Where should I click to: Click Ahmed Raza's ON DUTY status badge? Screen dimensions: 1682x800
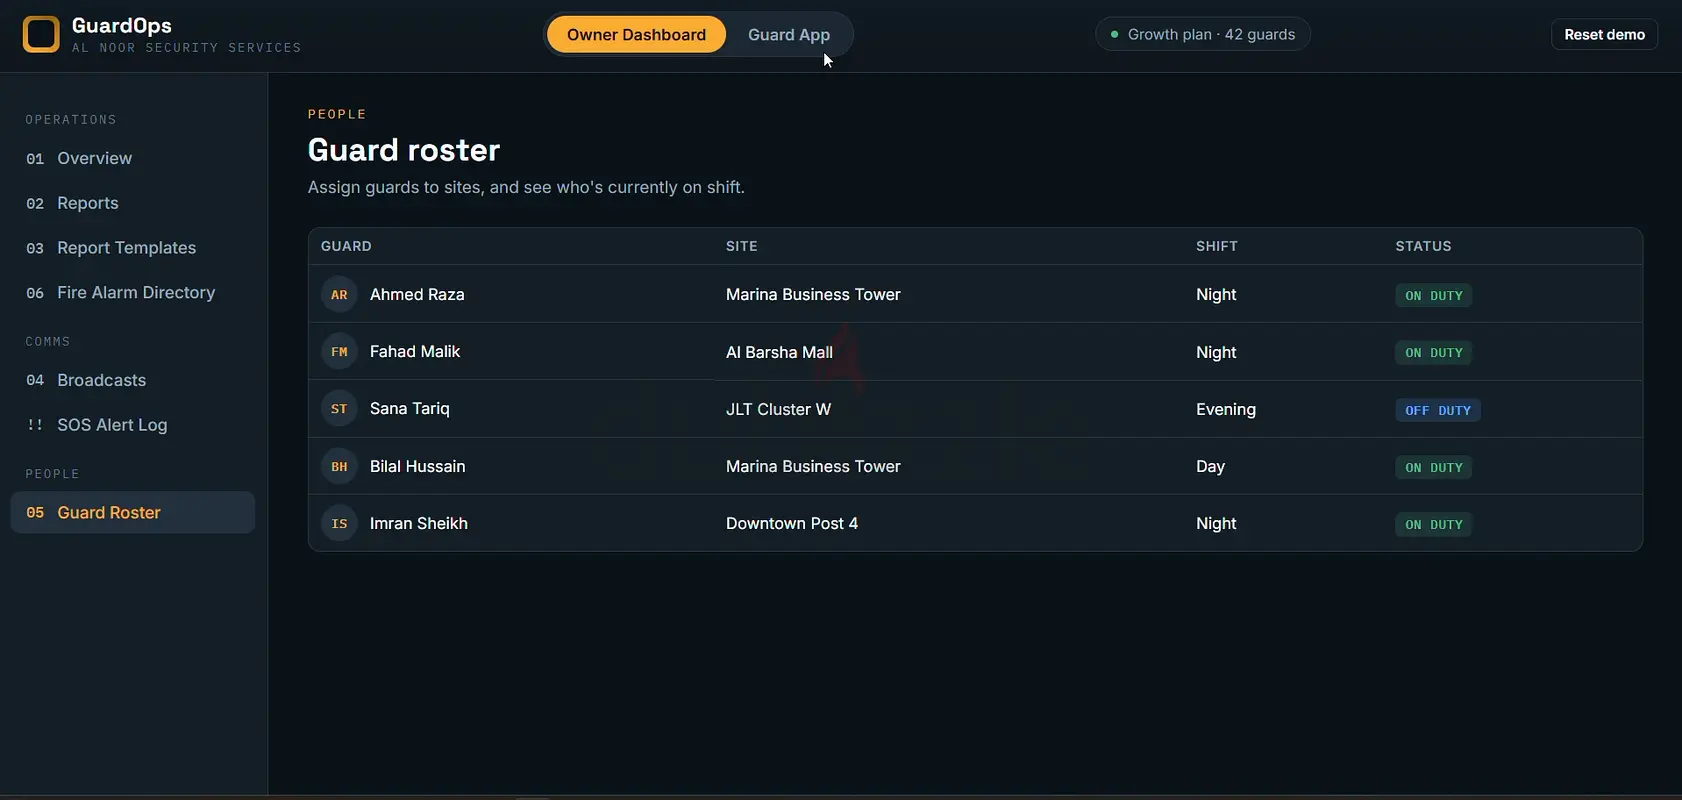1434,296
